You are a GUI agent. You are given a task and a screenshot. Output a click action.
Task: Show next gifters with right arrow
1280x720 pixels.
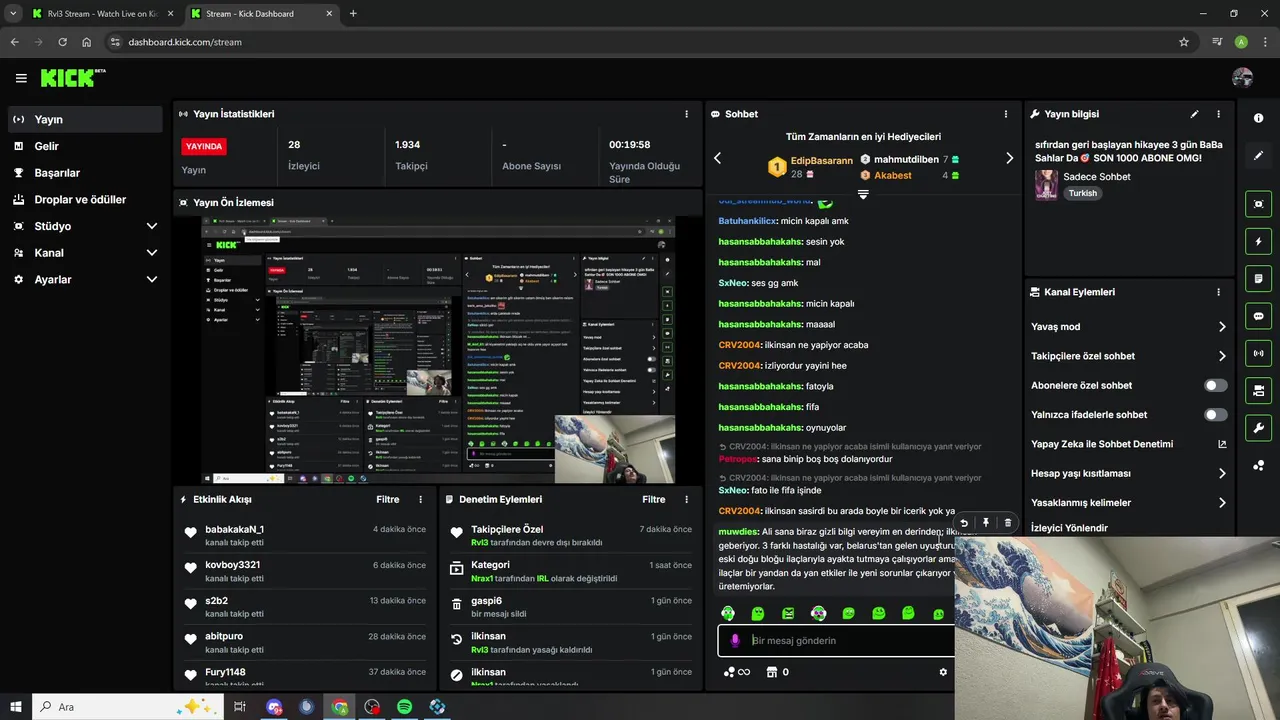pos(1009,158)
